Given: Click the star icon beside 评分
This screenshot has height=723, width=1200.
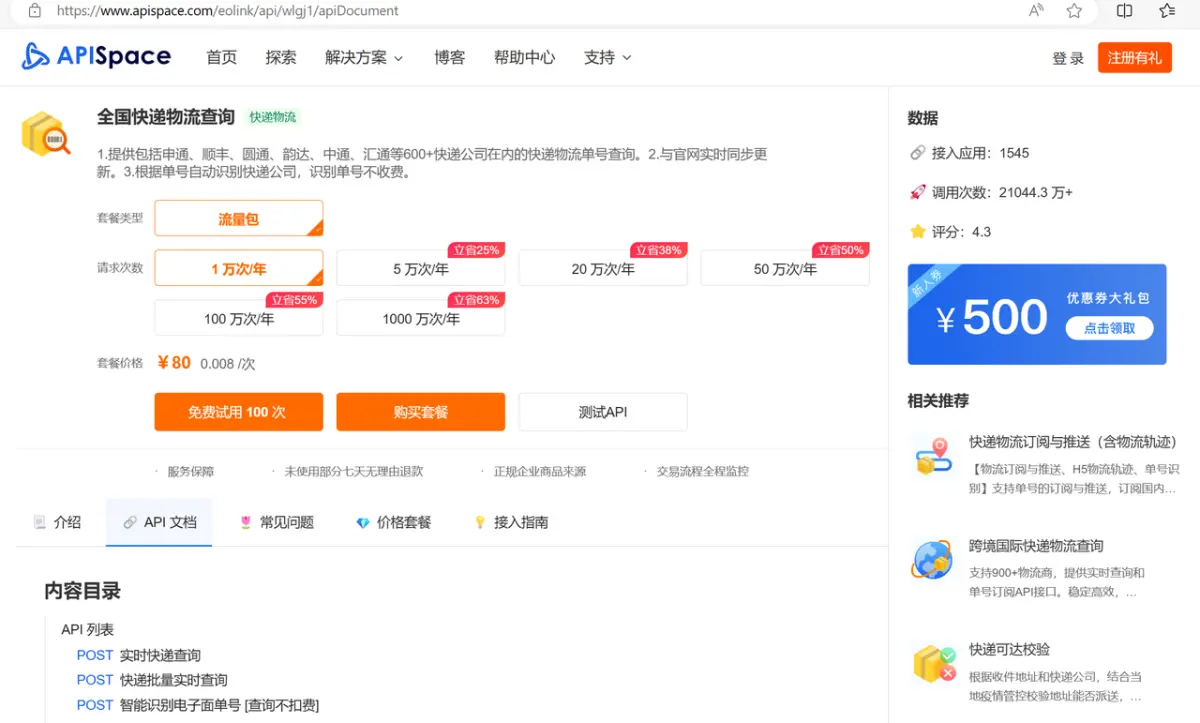Looking at the screenshot, I should click(x=917, y=231).
